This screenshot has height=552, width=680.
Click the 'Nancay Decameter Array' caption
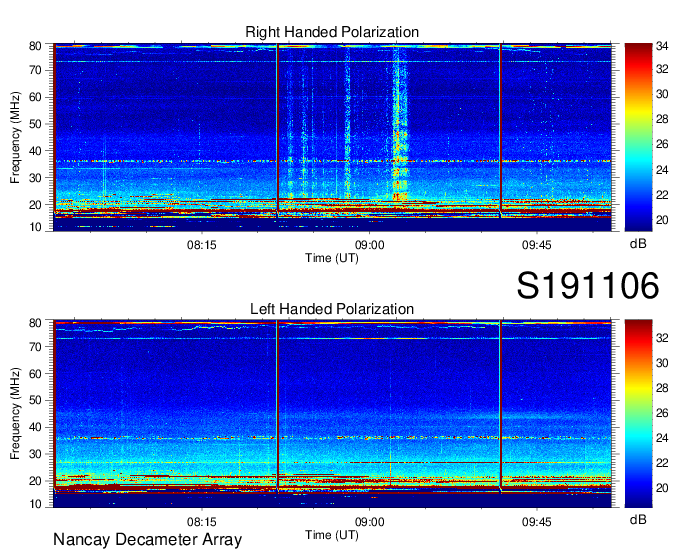tap(147, 540)
